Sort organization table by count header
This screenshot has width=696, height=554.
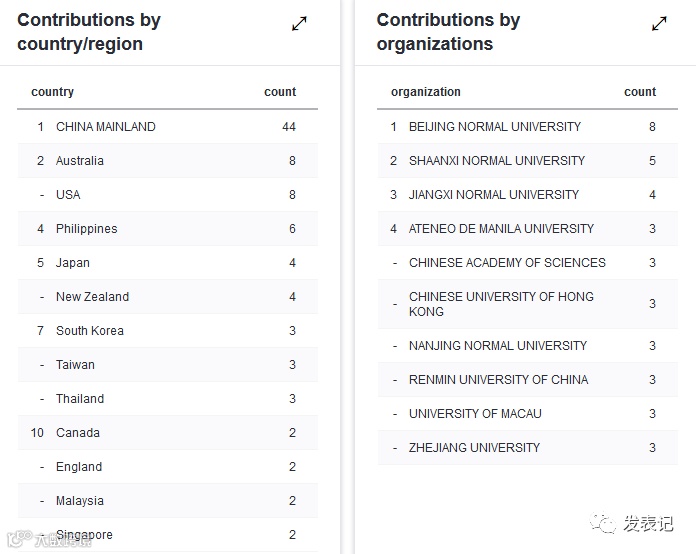(x=640, y=92)
